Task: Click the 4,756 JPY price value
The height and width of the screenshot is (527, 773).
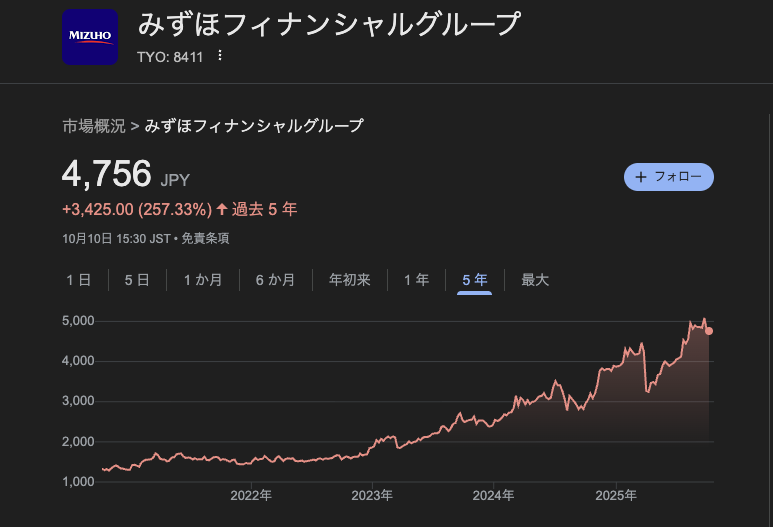Action: (107, 174)
